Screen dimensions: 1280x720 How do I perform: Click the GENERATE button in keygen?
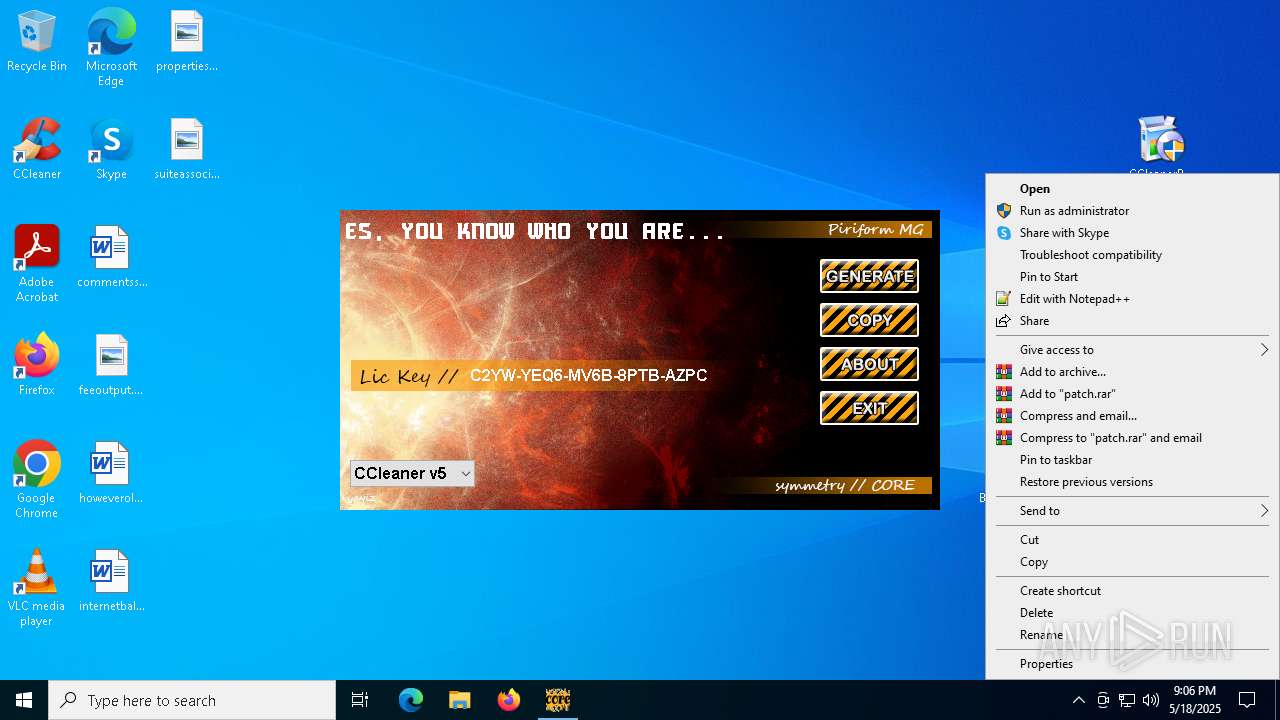(869, 276)
